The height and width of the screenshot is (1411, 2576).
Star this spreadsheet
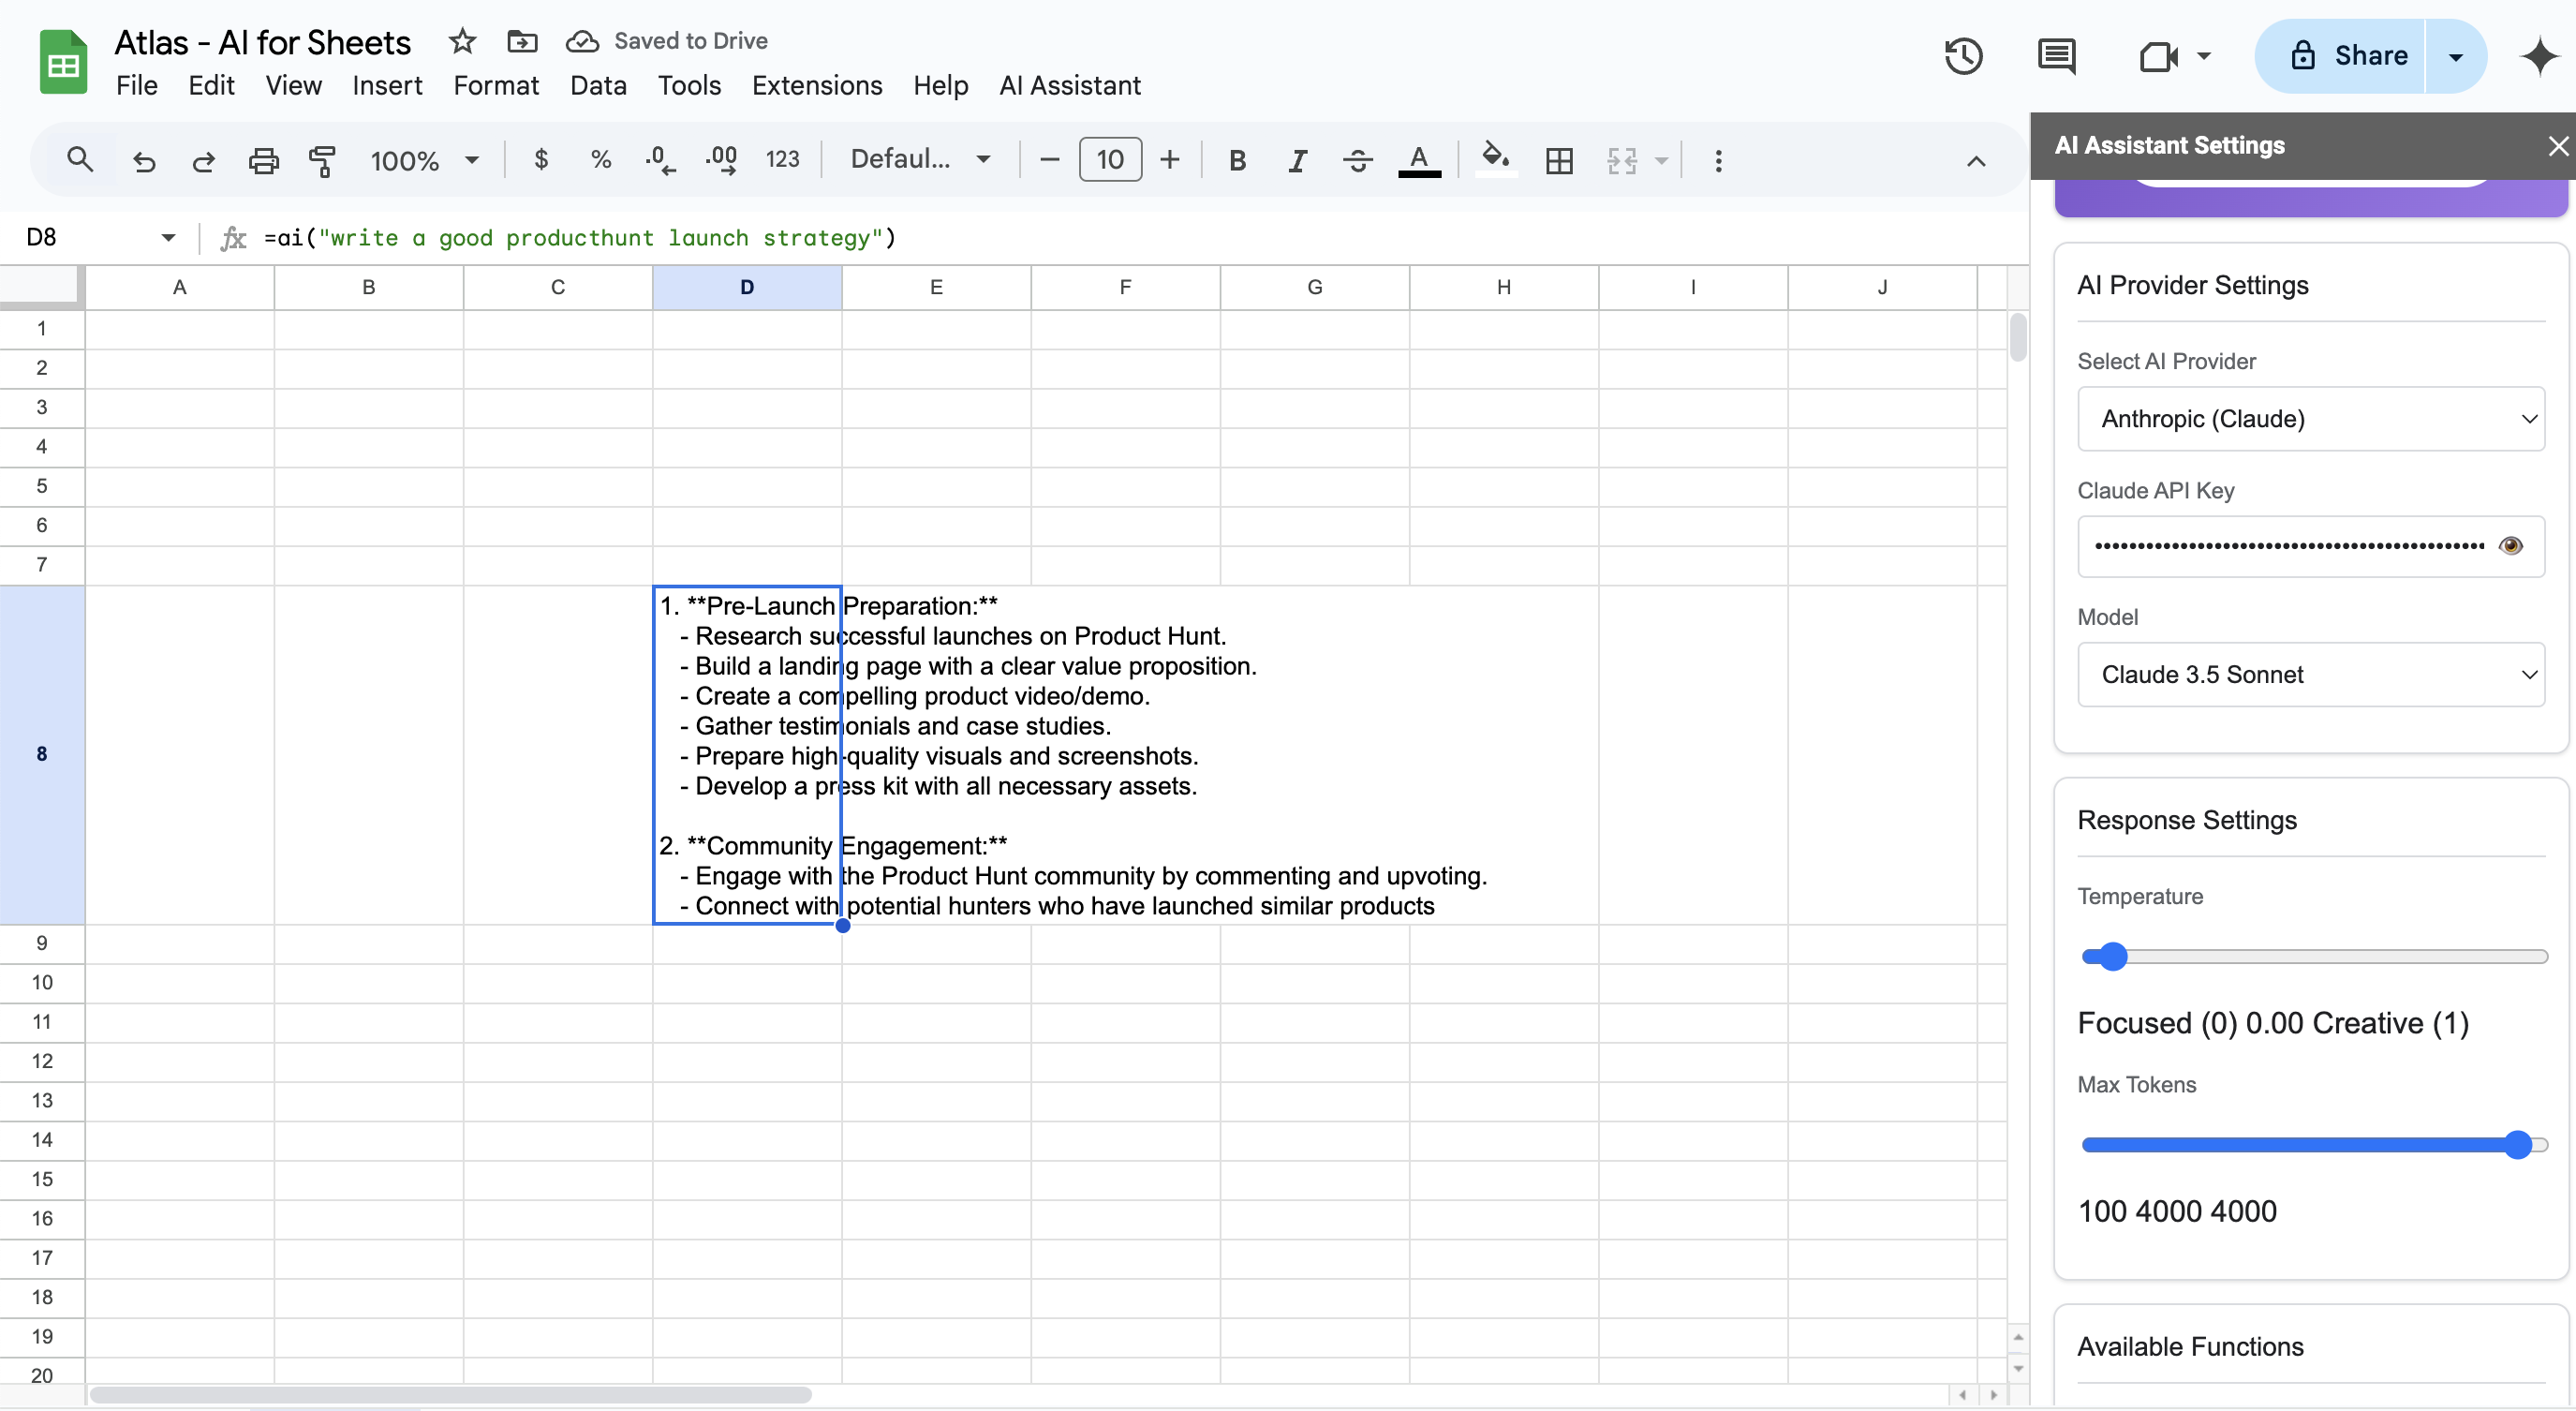(461, 41)
